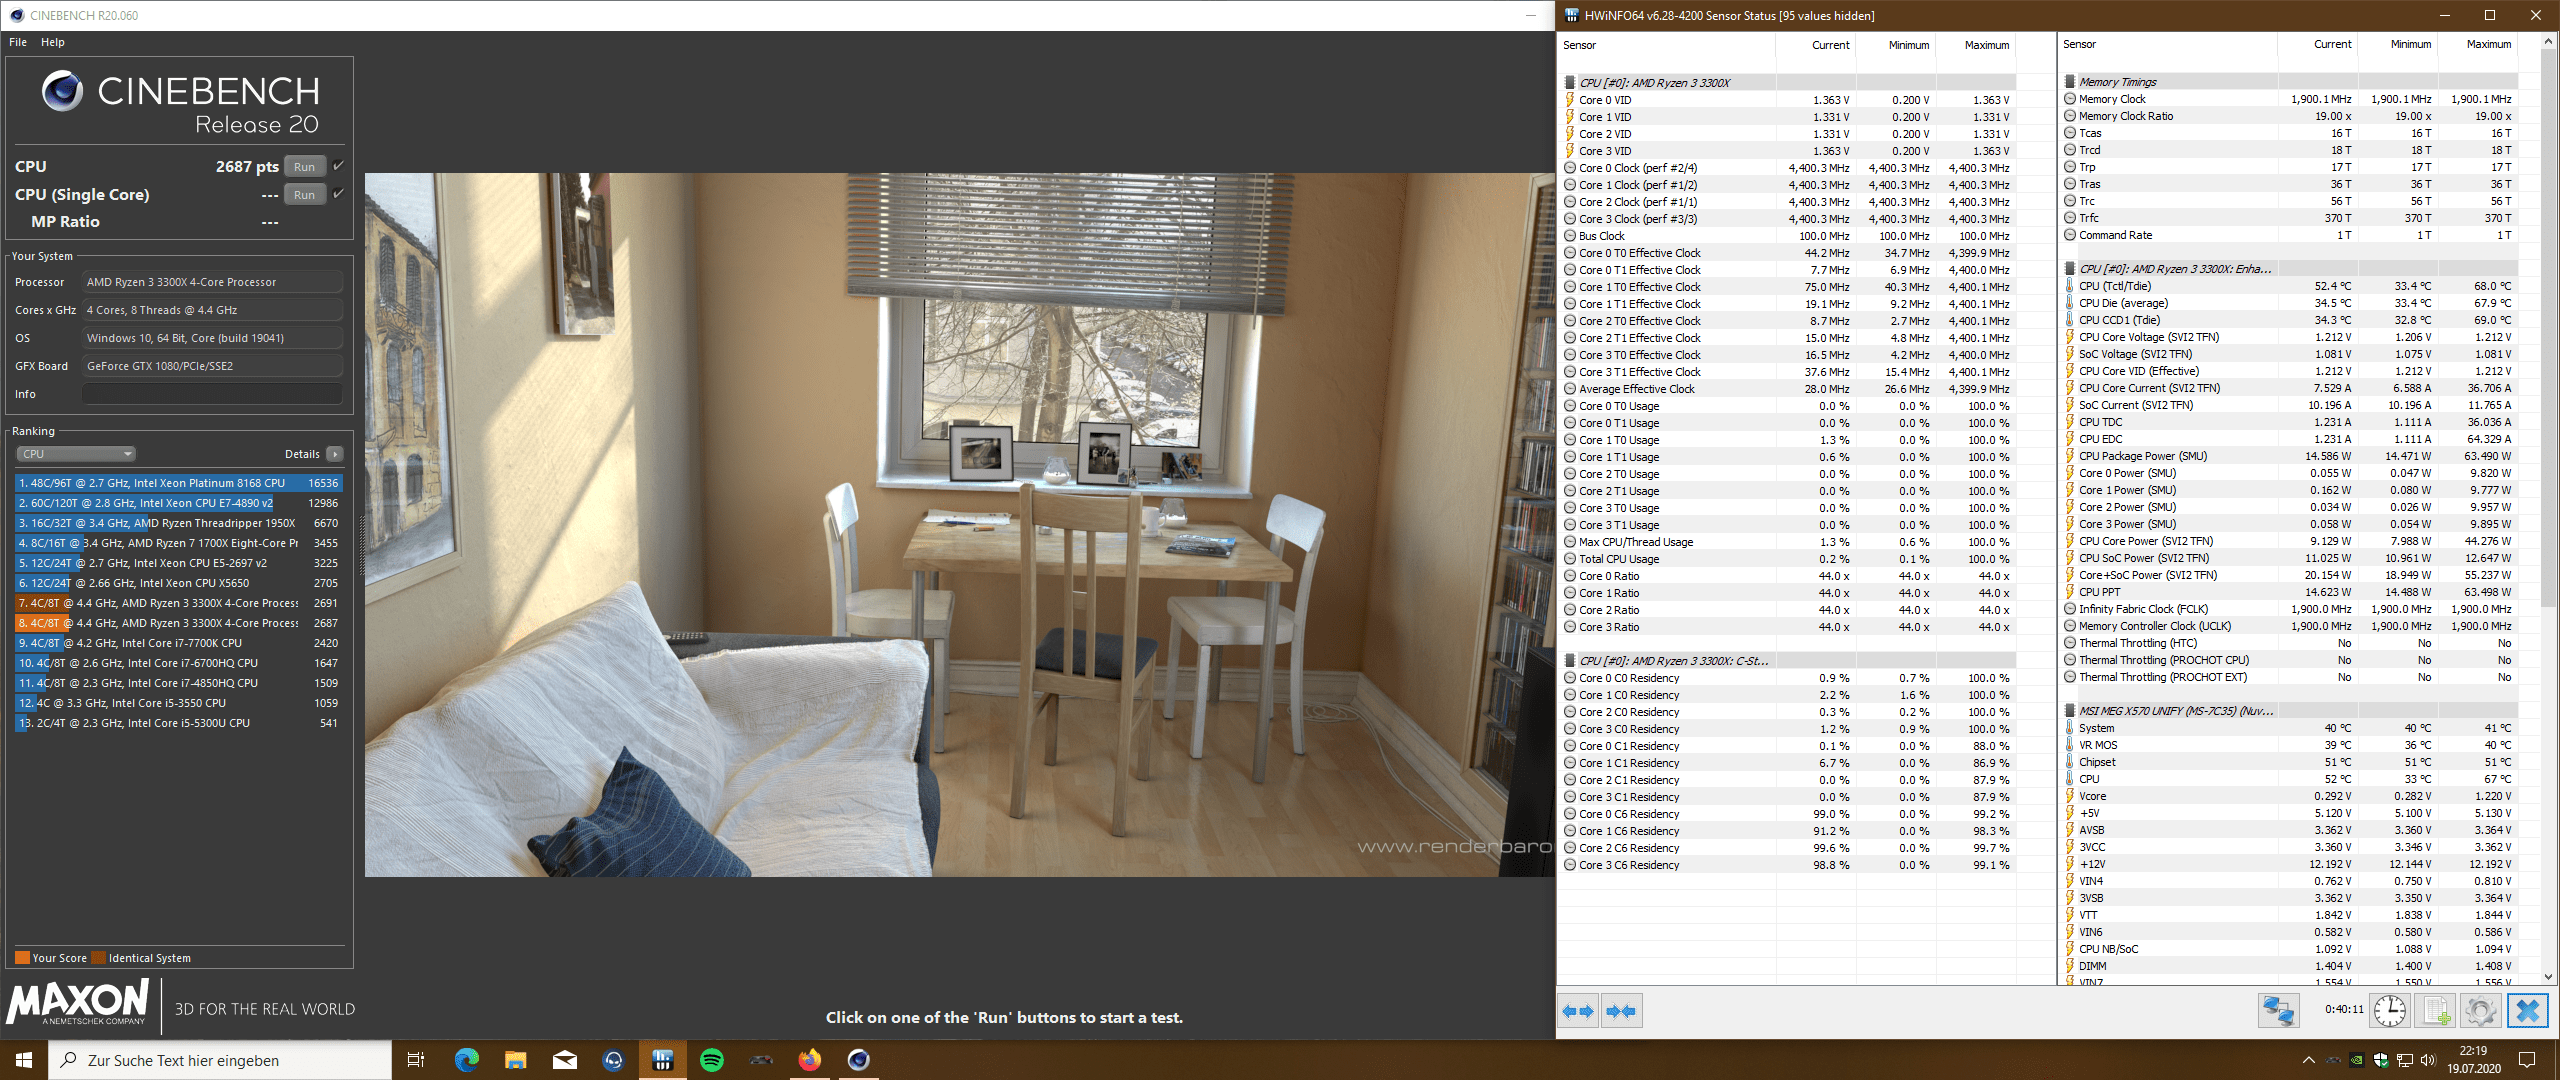The width and height of the screenshot is (2560, 1080).
Task: Collapse the Memory Timings sensor group
Action: coord(2117,82)
